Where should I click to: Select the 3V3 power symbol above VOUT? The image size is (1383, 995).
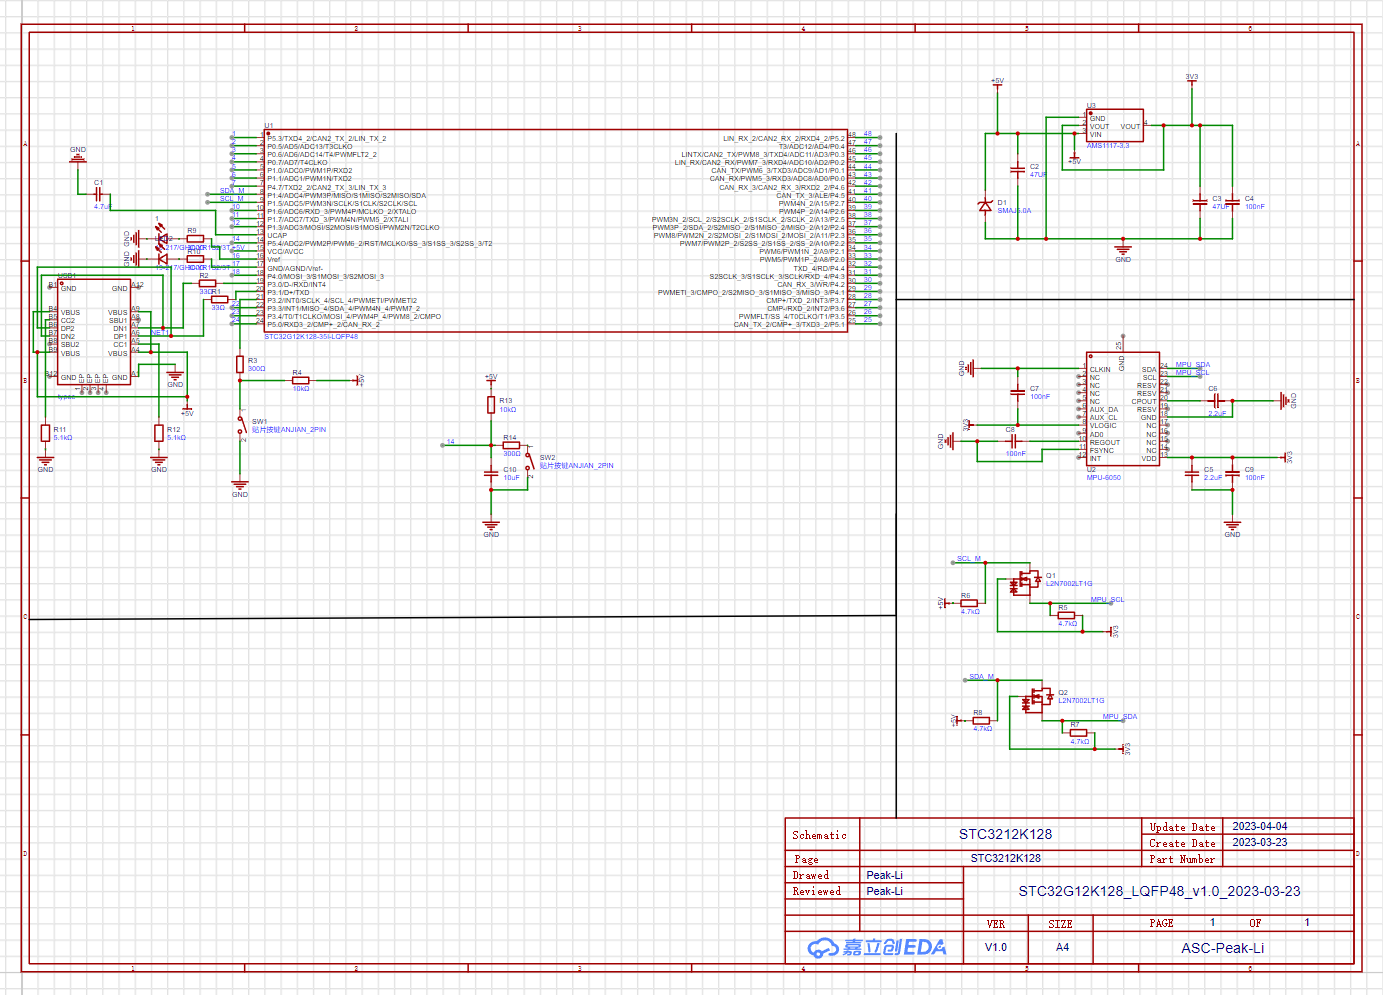tap(1192, 78)
